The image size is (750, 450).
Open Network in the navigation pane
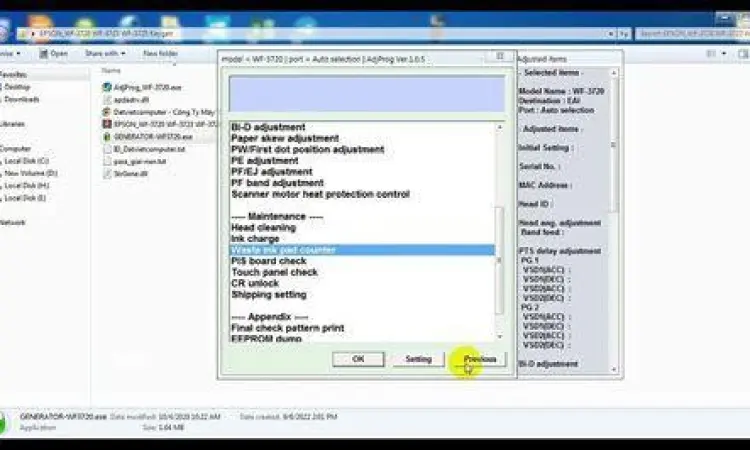[12, 222]
